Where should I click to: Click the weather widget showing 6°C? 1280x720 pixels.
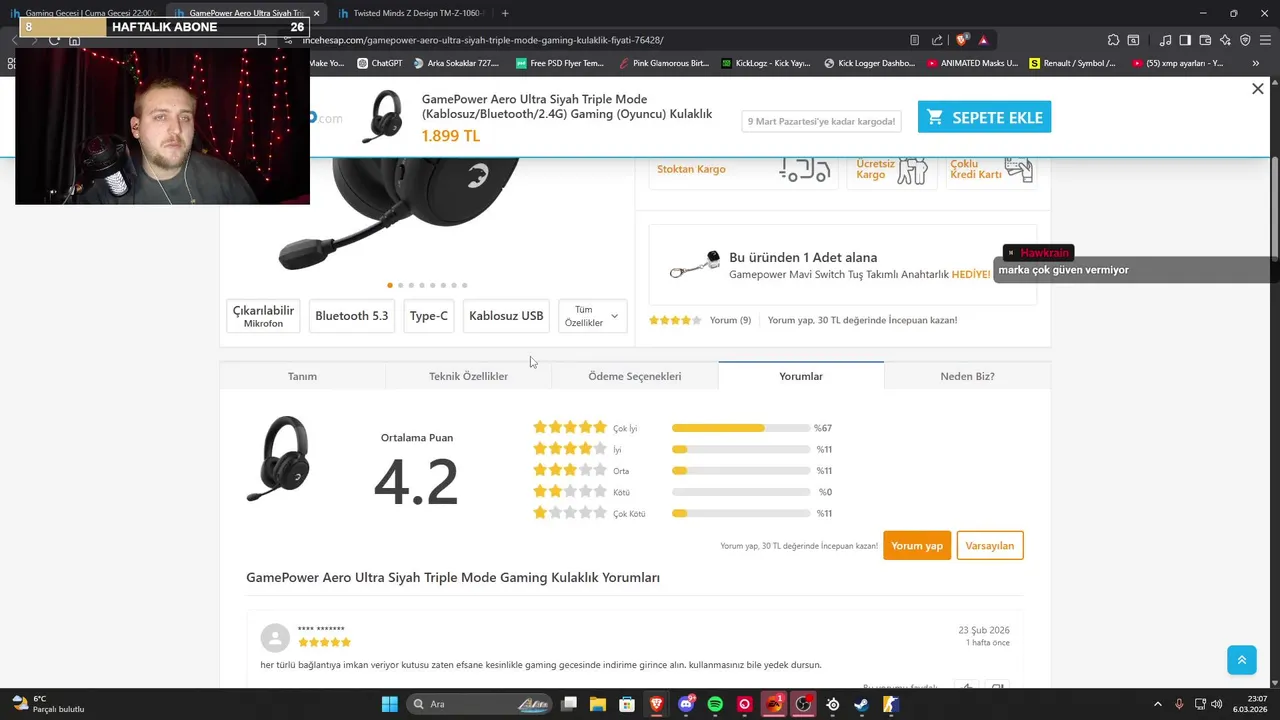(48, 704)
